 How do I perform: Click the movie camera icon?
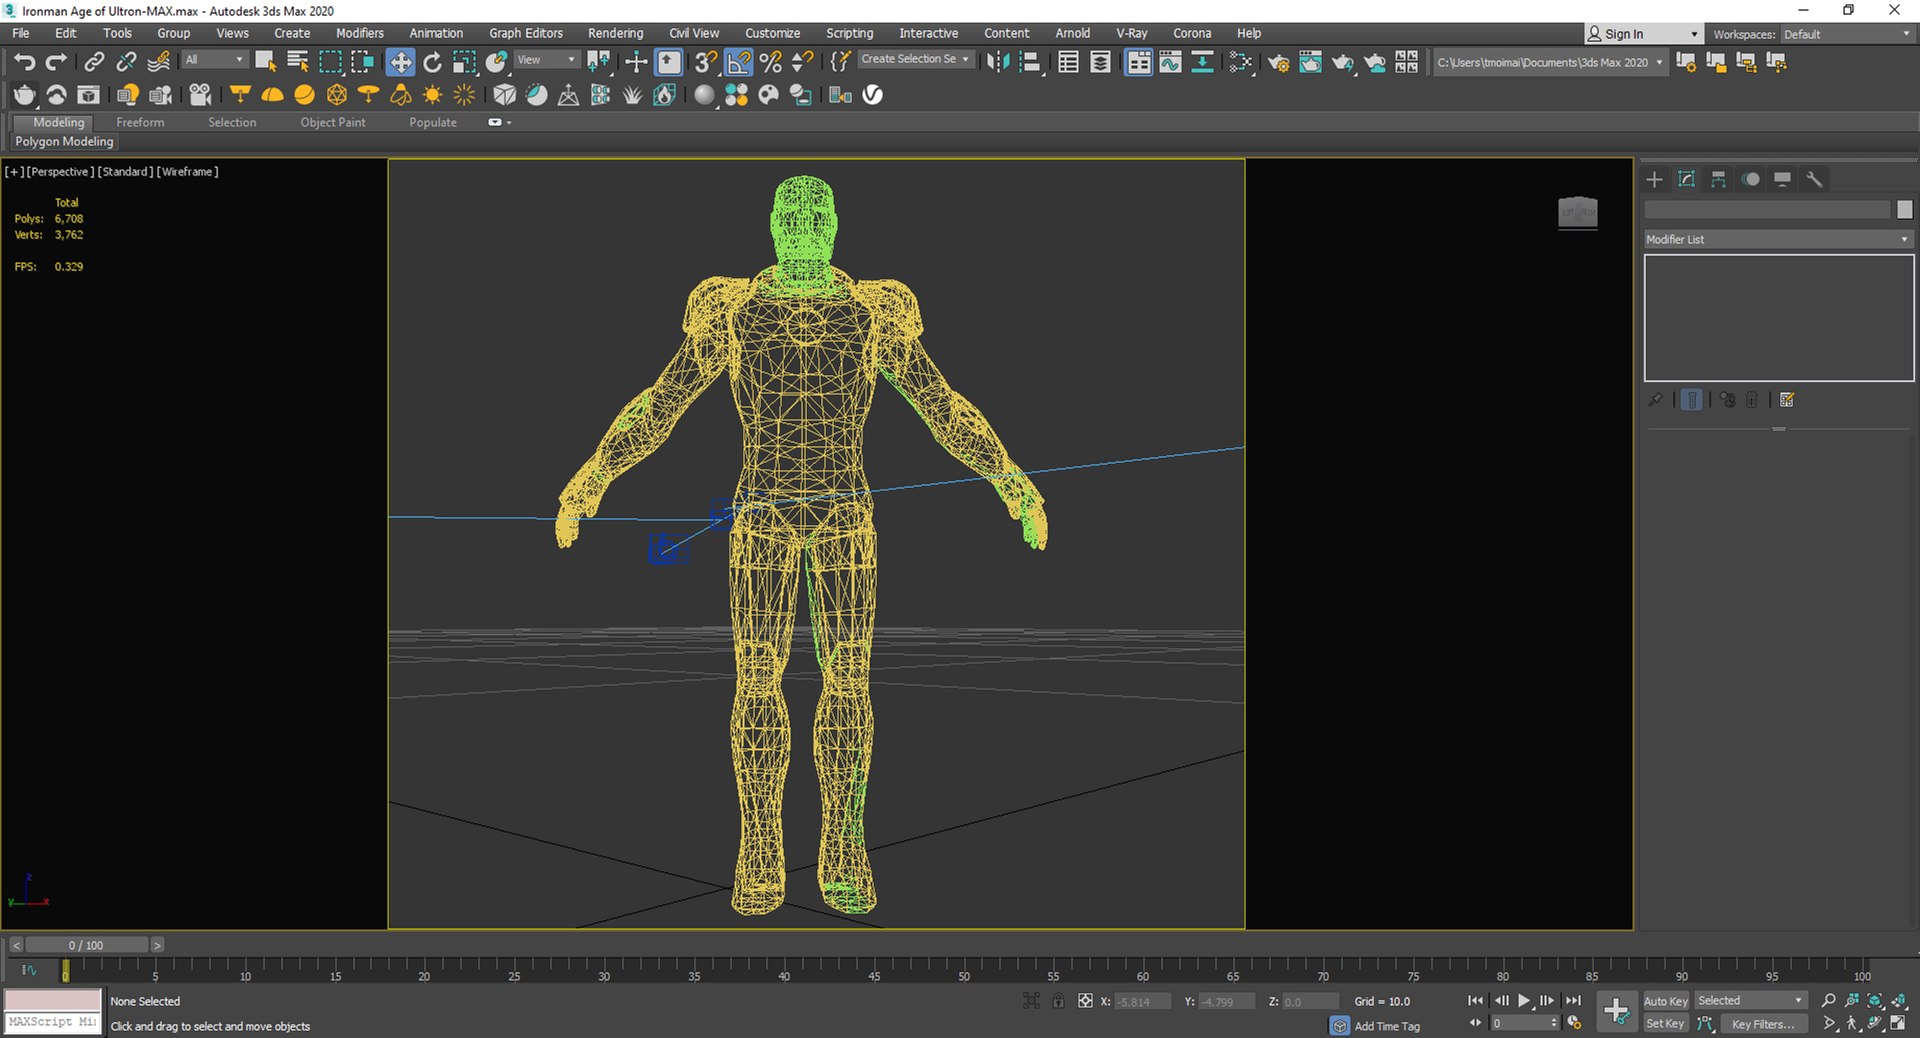click(200, 95)
